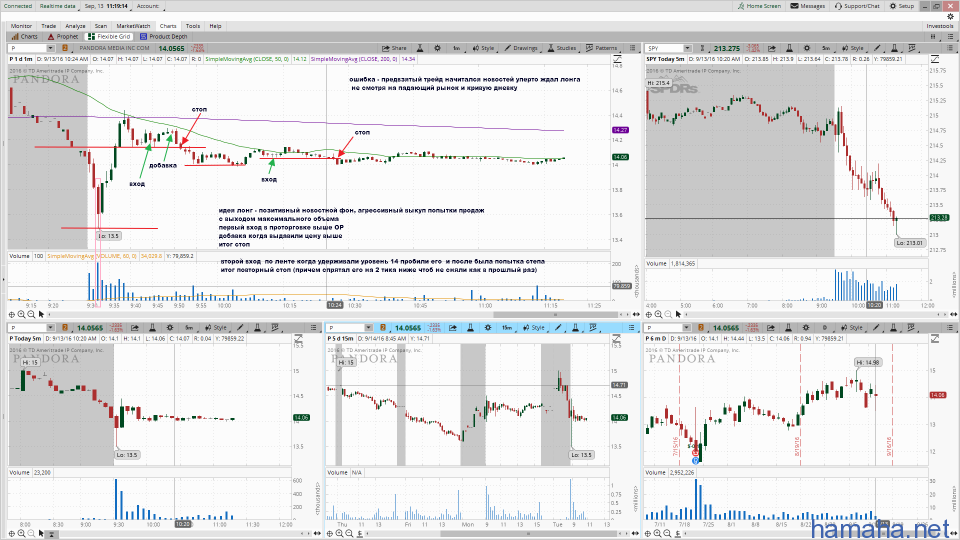Screen dimensions: 960x540
Task: Zoom in on the P Today 5m chart
Action: pos(21,533)
